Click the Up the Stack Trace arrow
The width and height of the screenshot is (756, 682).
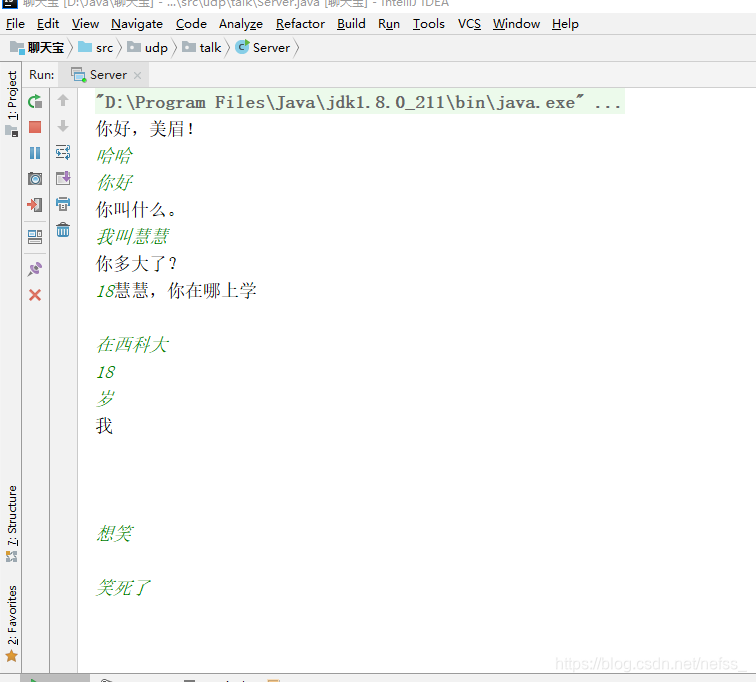tap(63, 100)
